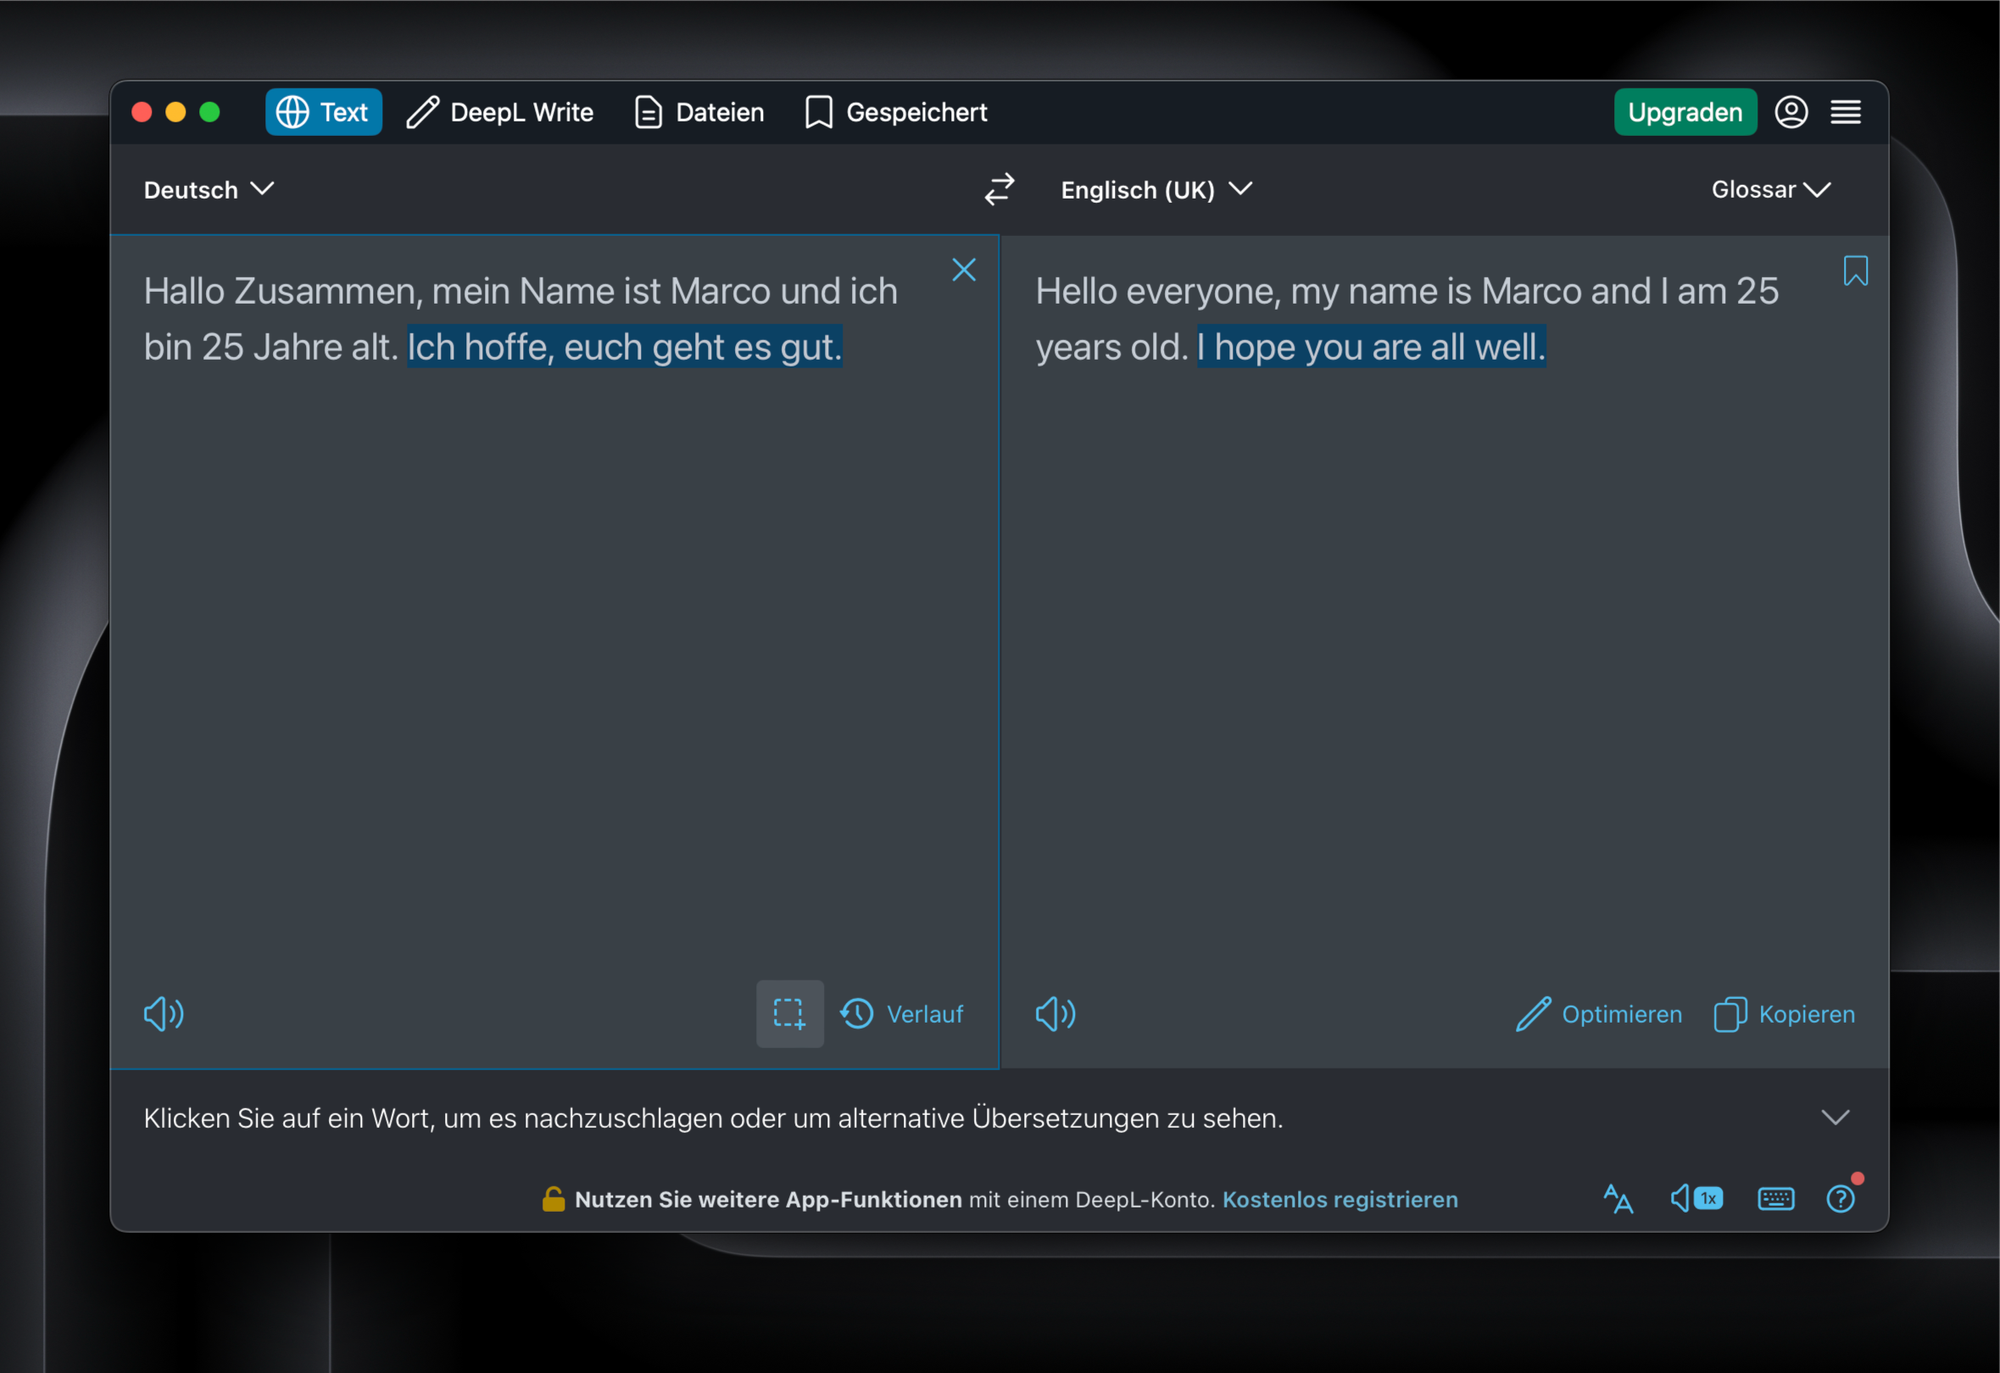Swap the translation languages
This screenshot has height=1373, width=2000.
point(999,189)
